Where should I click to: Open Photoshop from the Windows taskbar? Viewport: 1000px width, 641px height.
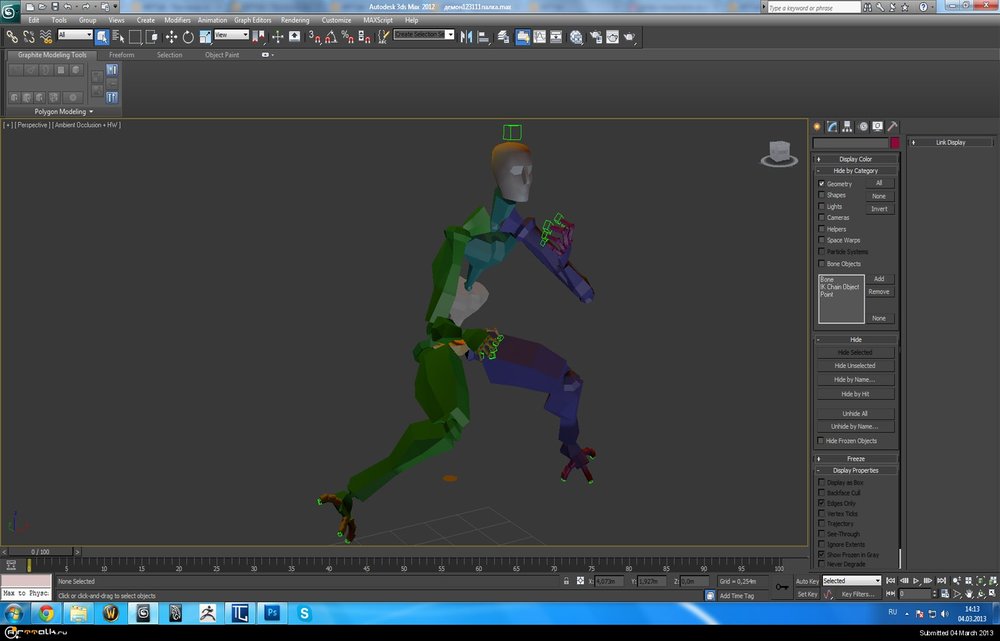pyautogui.click(x=270, y=612)
